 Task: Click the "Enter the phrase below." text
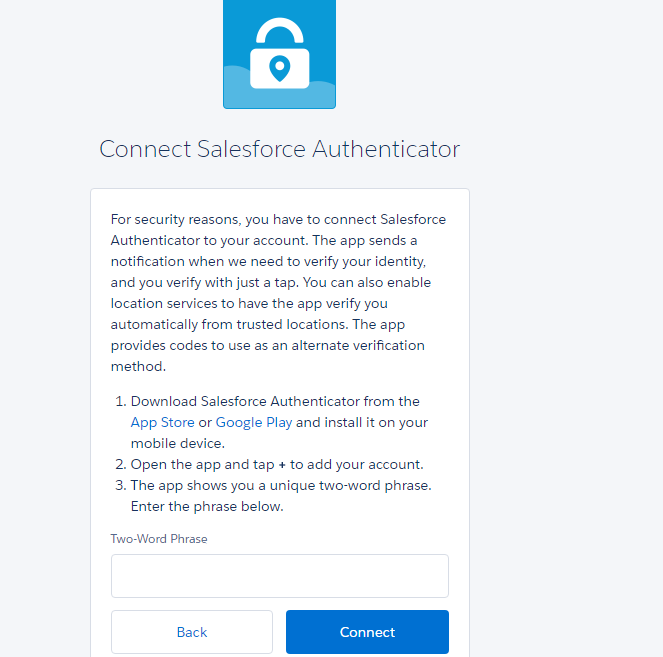coord(207,506)
